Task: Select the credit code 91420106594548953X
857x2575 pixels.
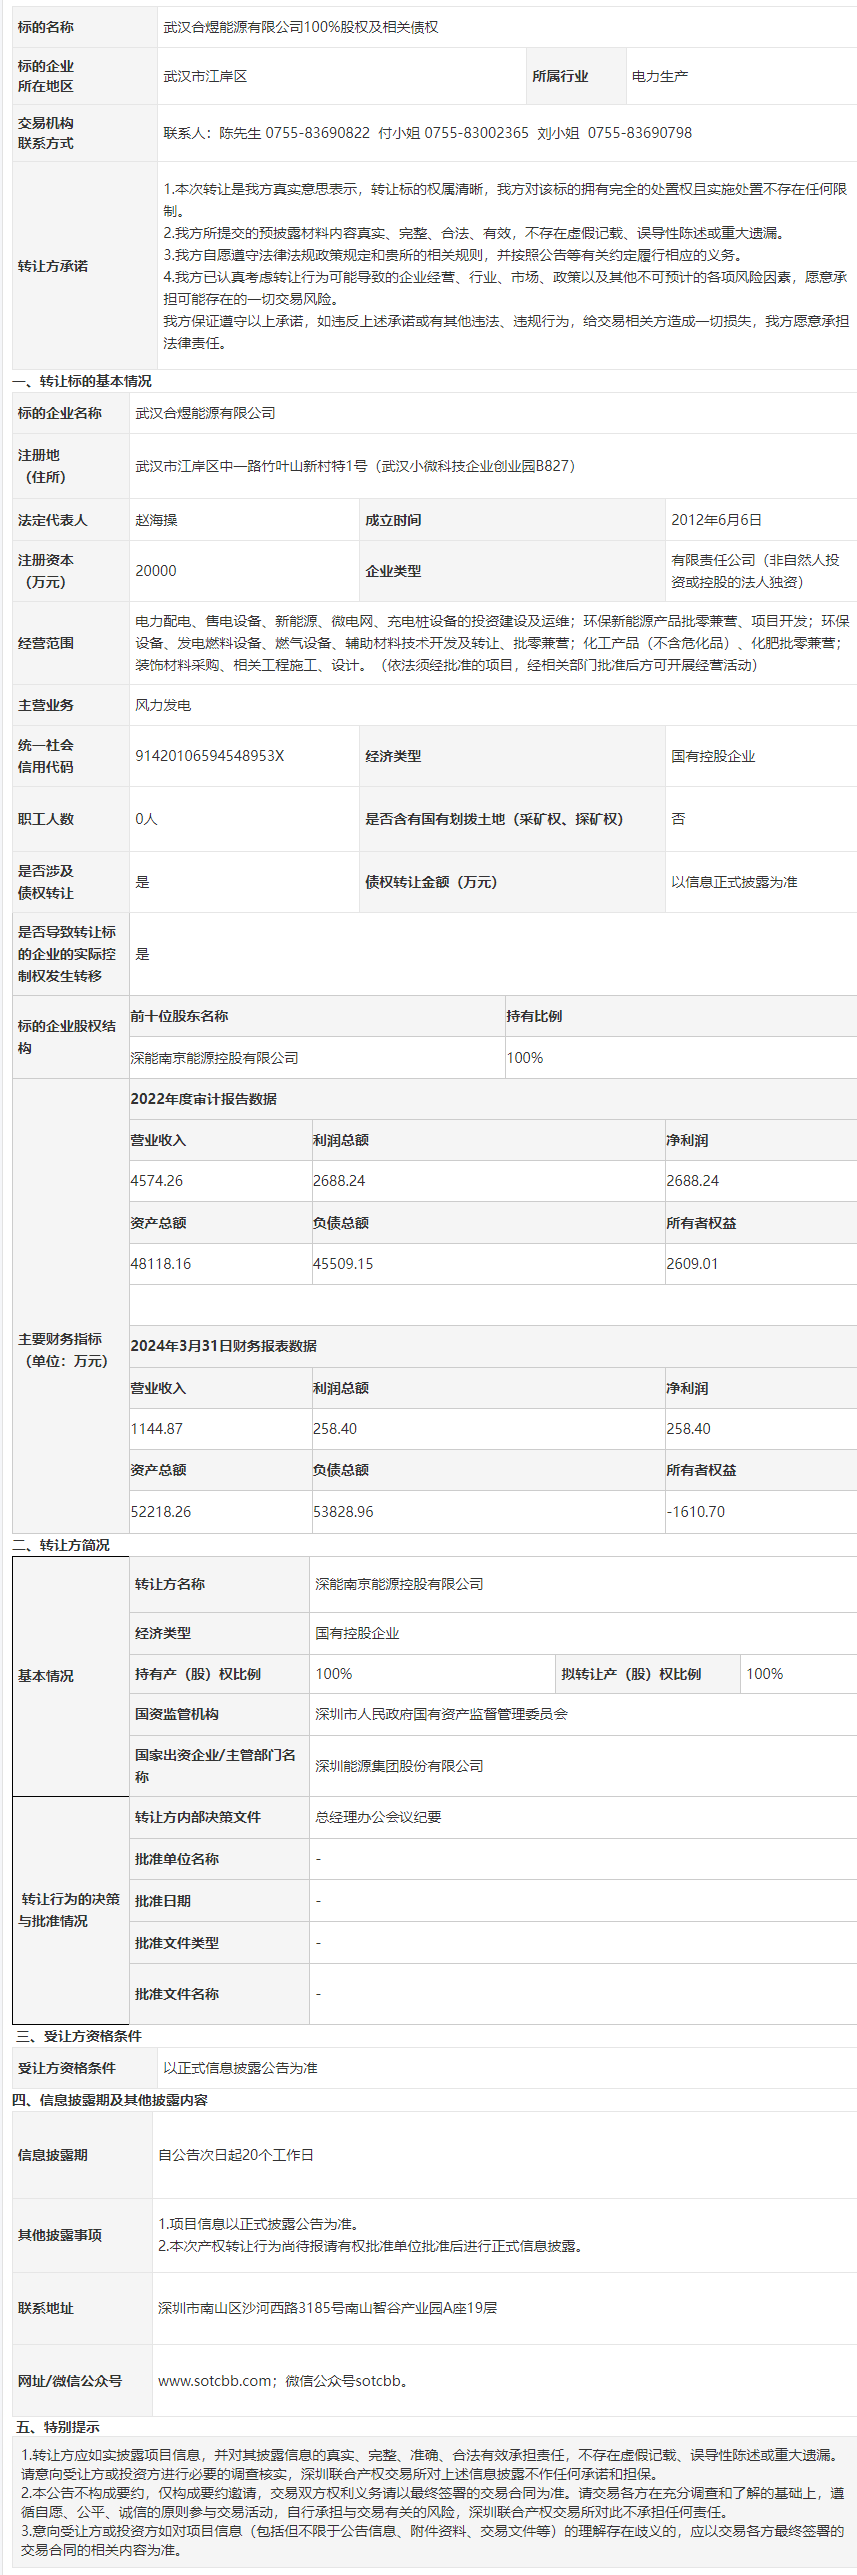Action: click(x=210, y=756)
